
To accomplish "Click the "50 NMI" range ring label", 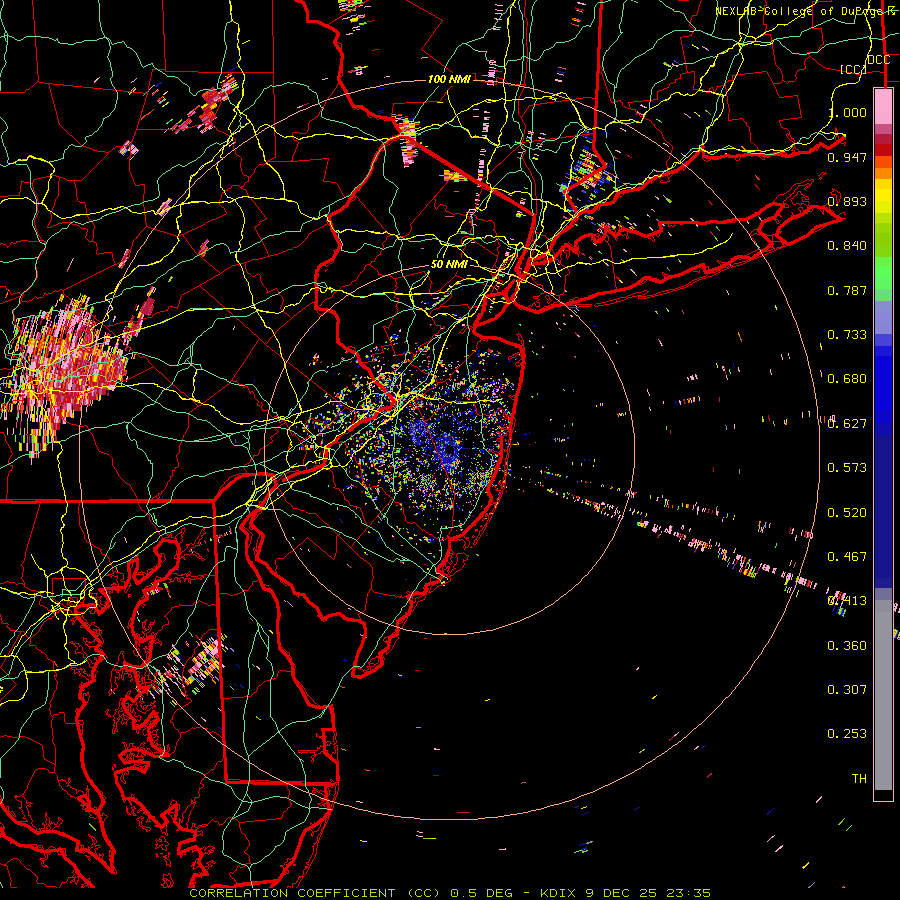I will tap(449, 265).
